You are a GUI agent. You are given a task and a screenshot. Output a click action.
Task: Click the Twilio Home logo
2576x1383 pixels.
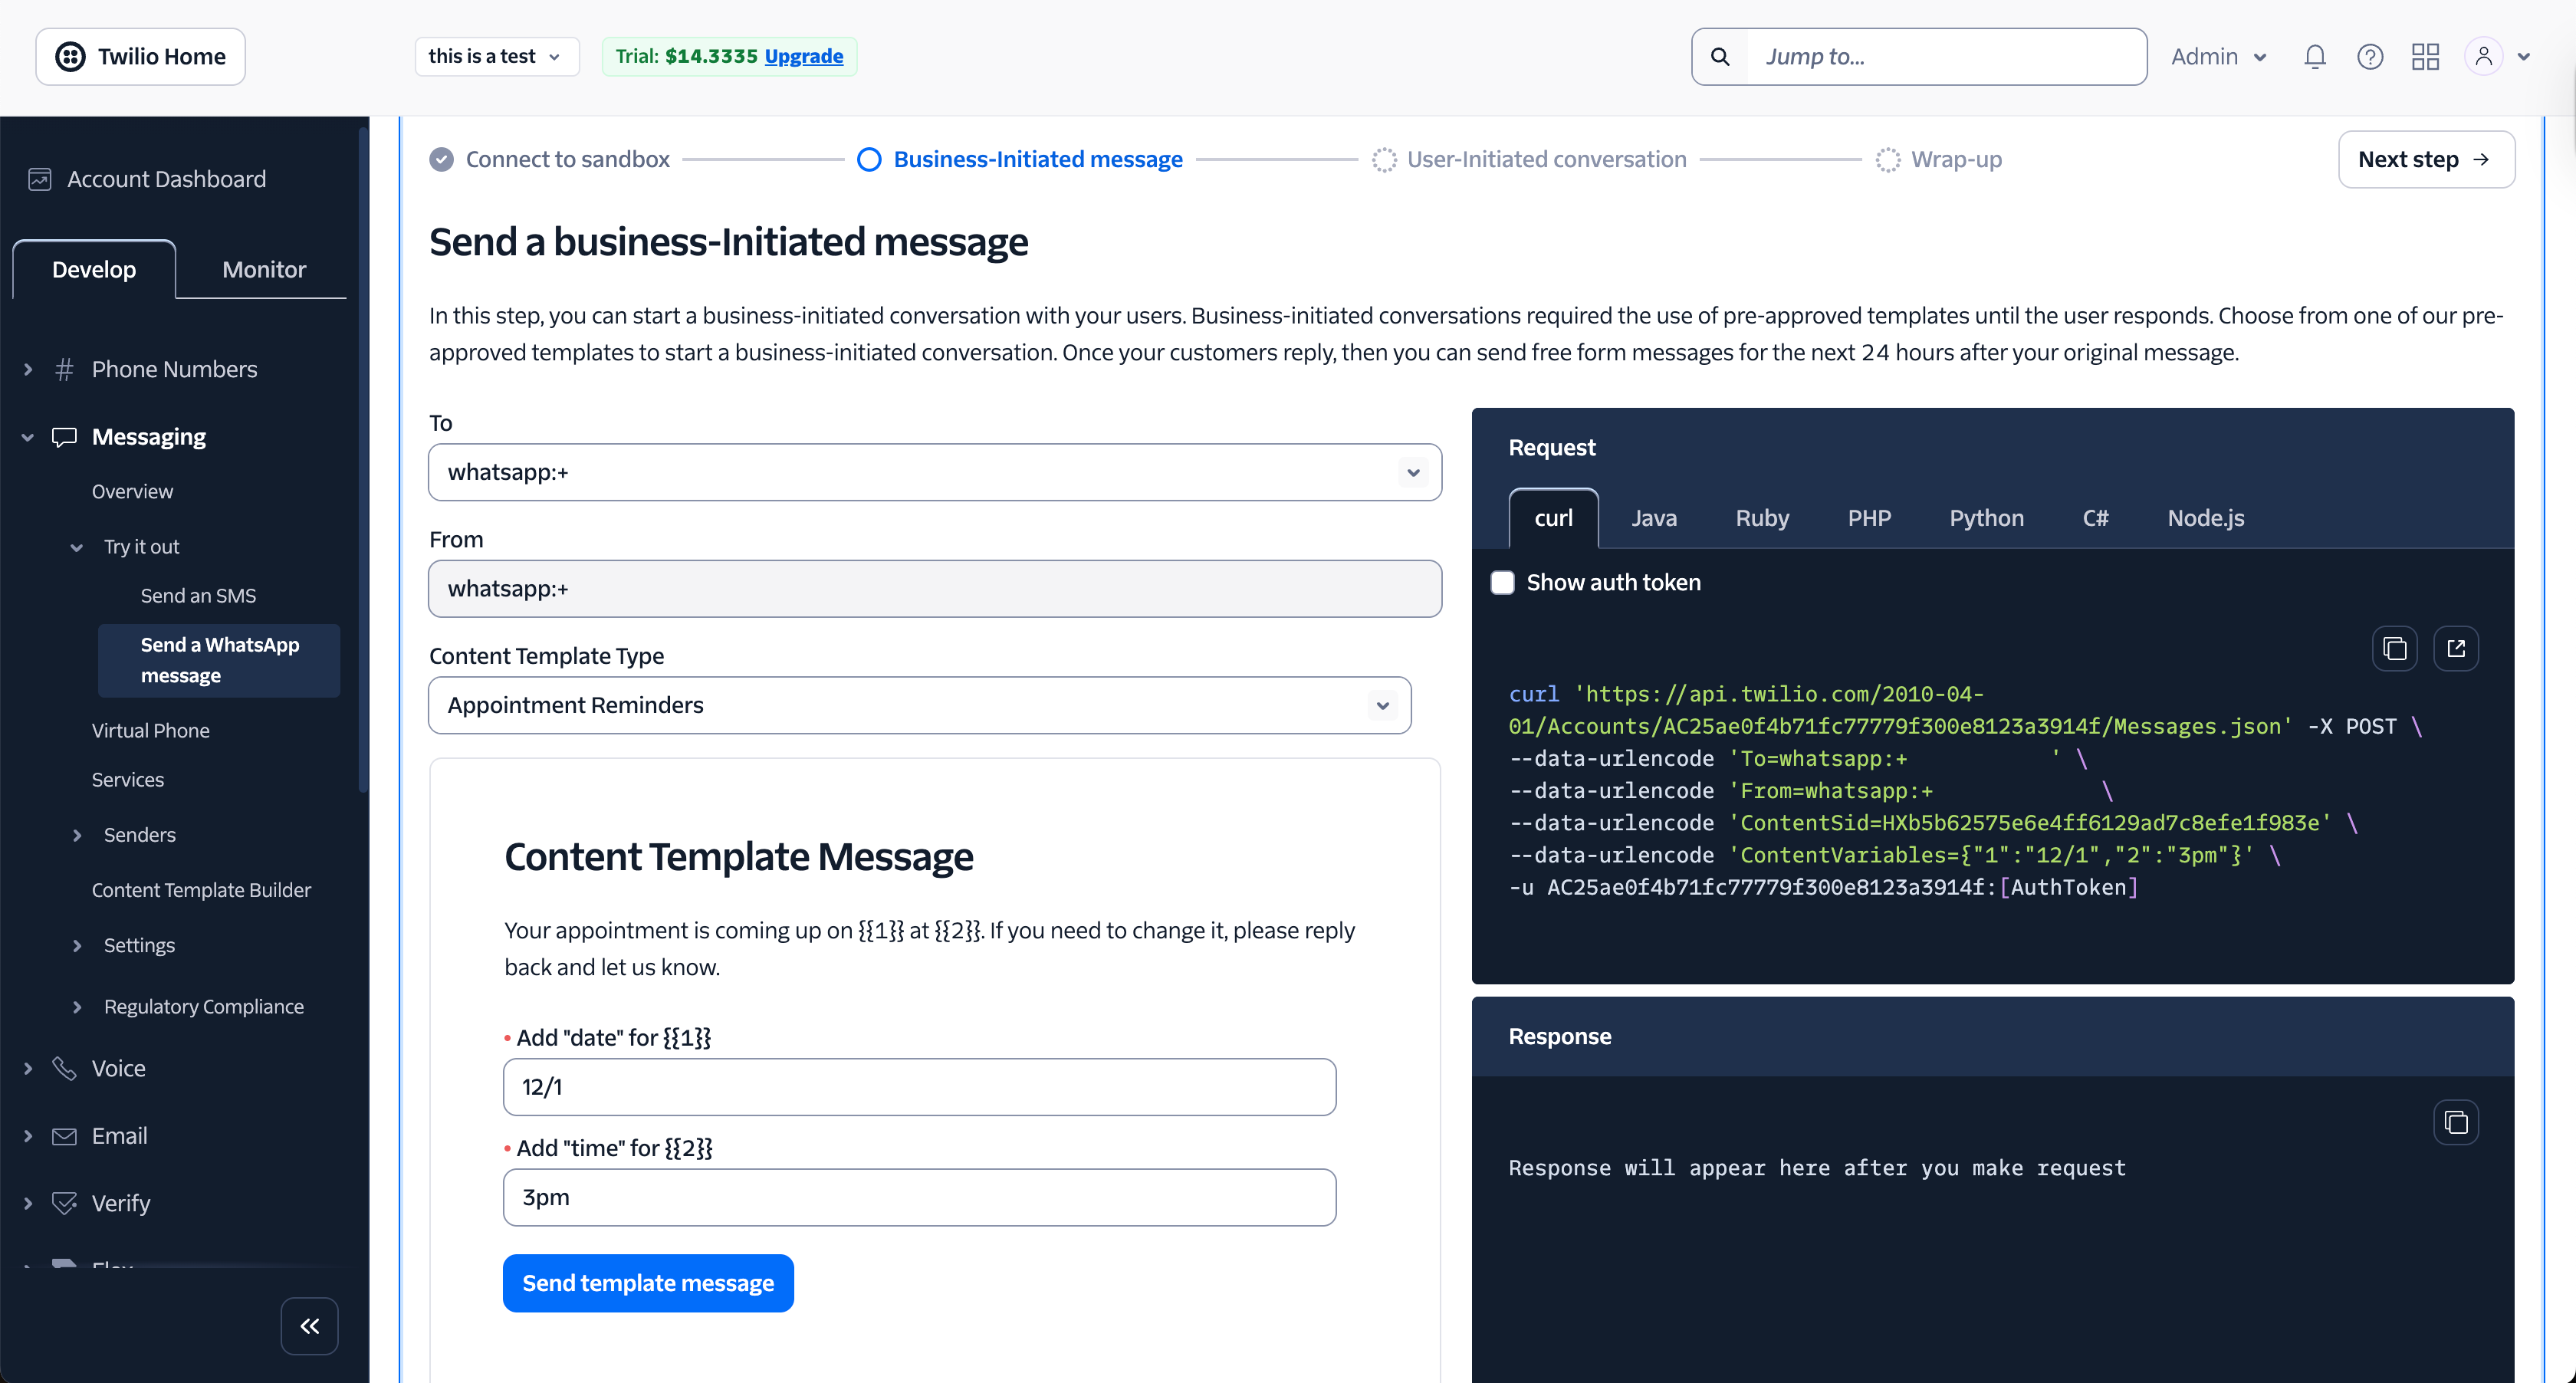pos(139,56)
